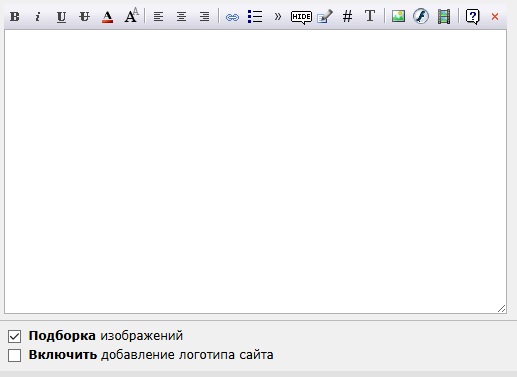Center-align the text
The height and width of the screenshot is (377, 517).
[x=181, y=16]
